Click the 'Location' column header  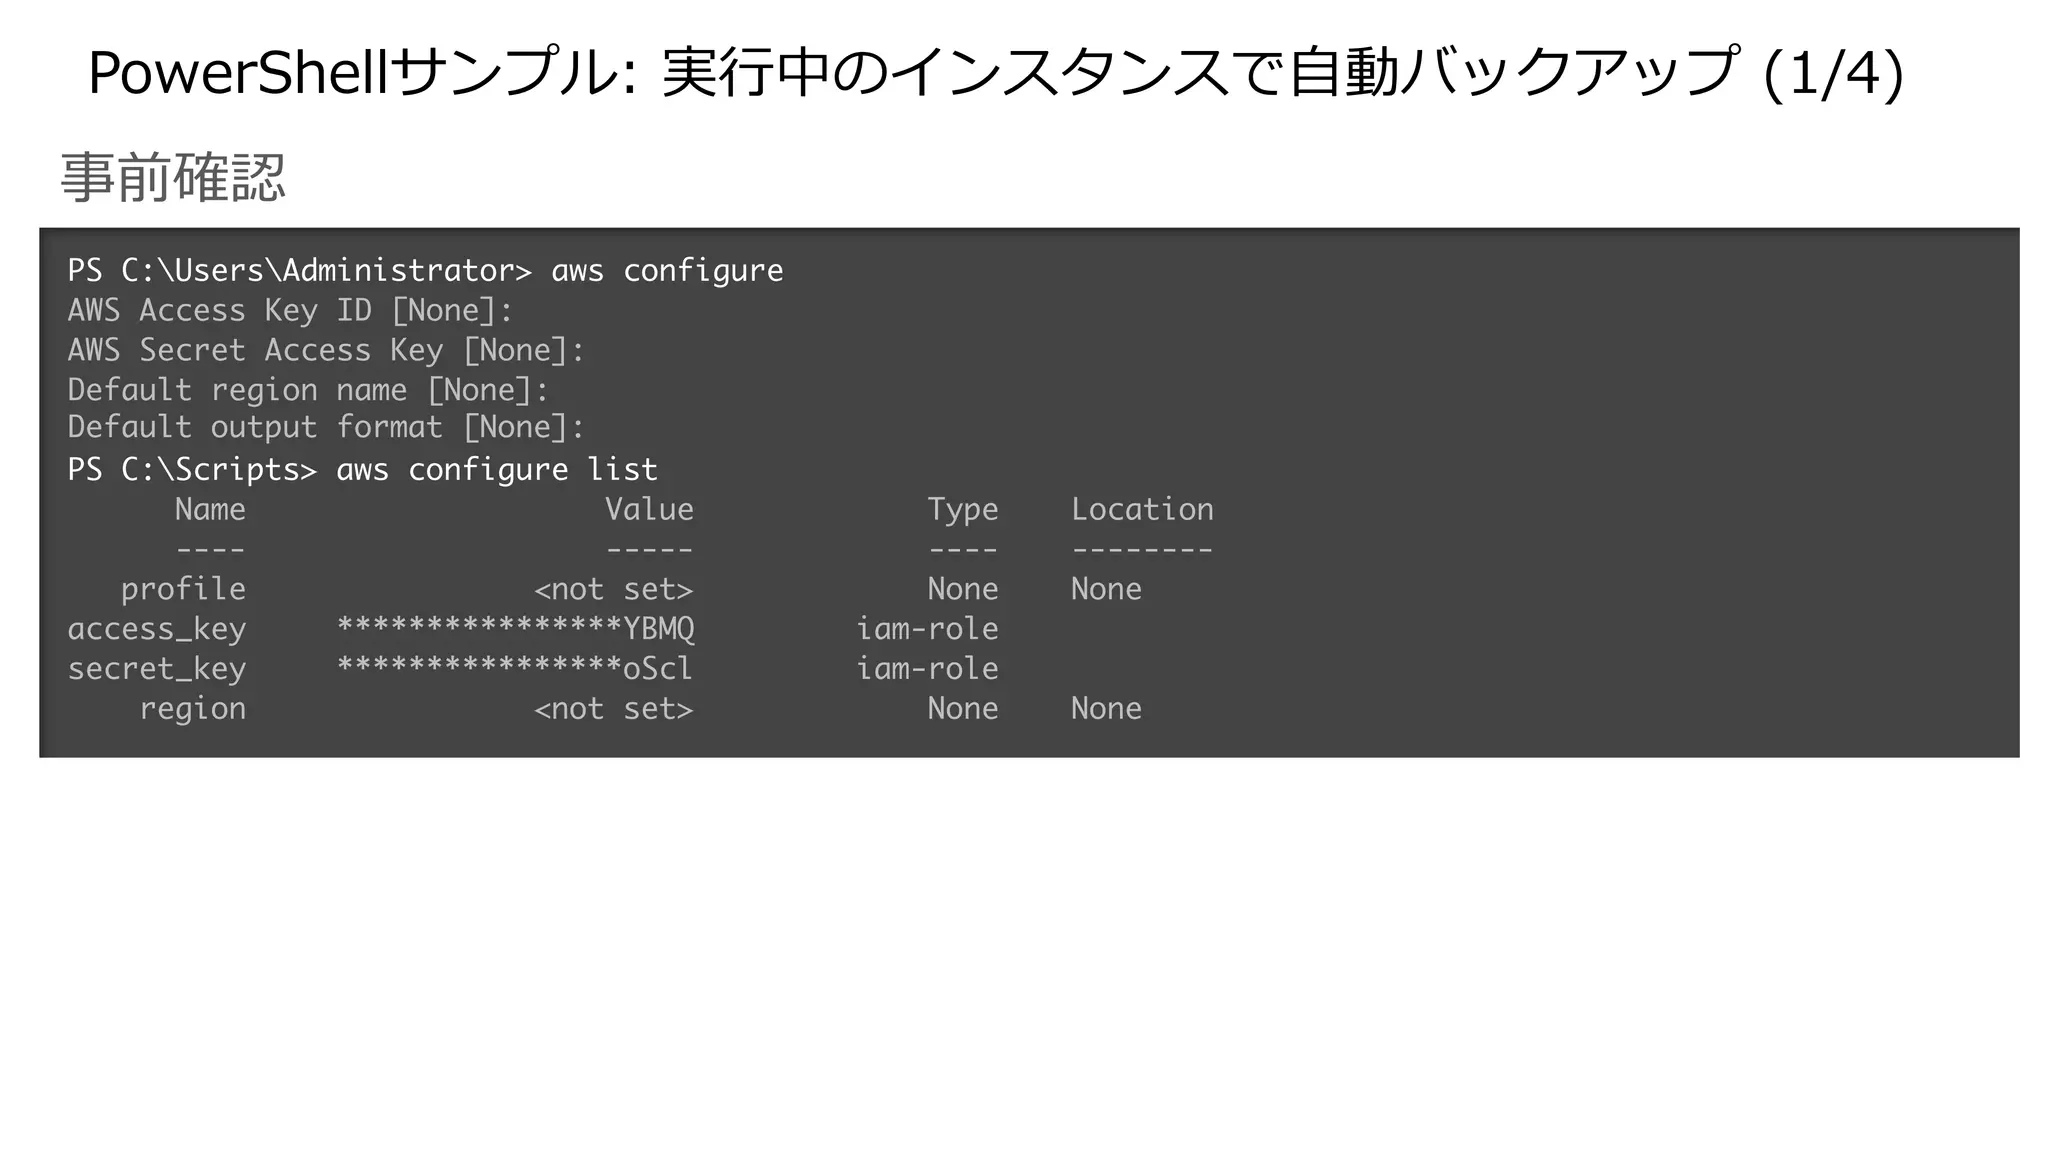pos(1142,510)
